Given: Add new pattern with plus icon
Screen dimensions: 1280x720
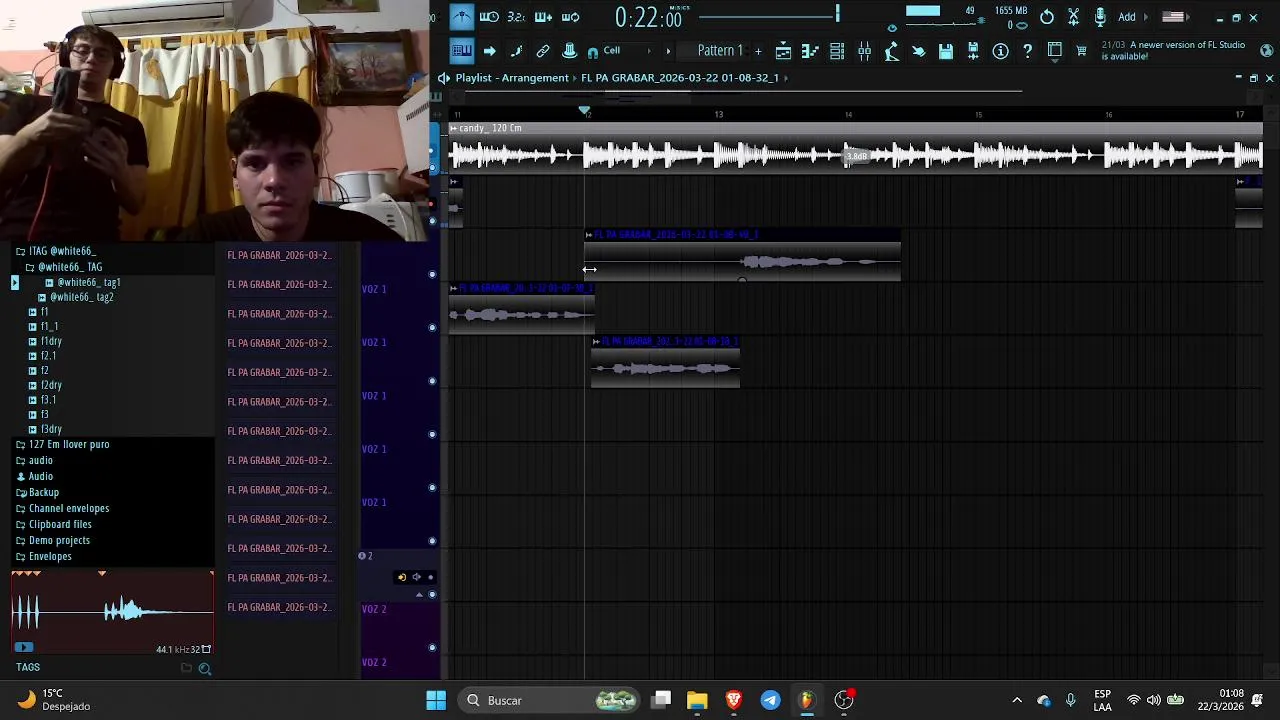Looking at the screenshot, I should click(758, 51).
